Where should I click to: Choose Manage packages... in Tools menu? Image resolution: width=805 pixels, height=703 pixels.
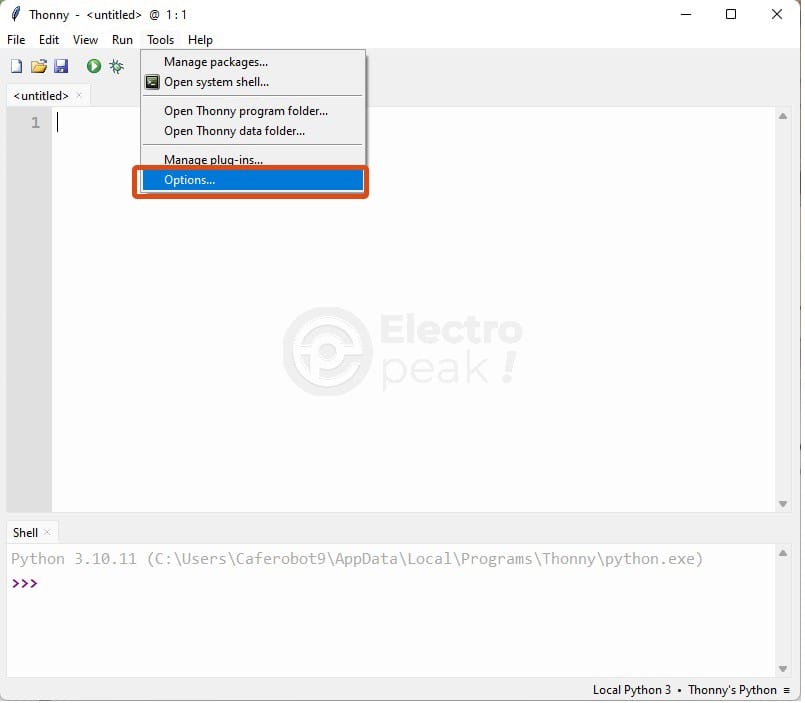tap(215, 62)
